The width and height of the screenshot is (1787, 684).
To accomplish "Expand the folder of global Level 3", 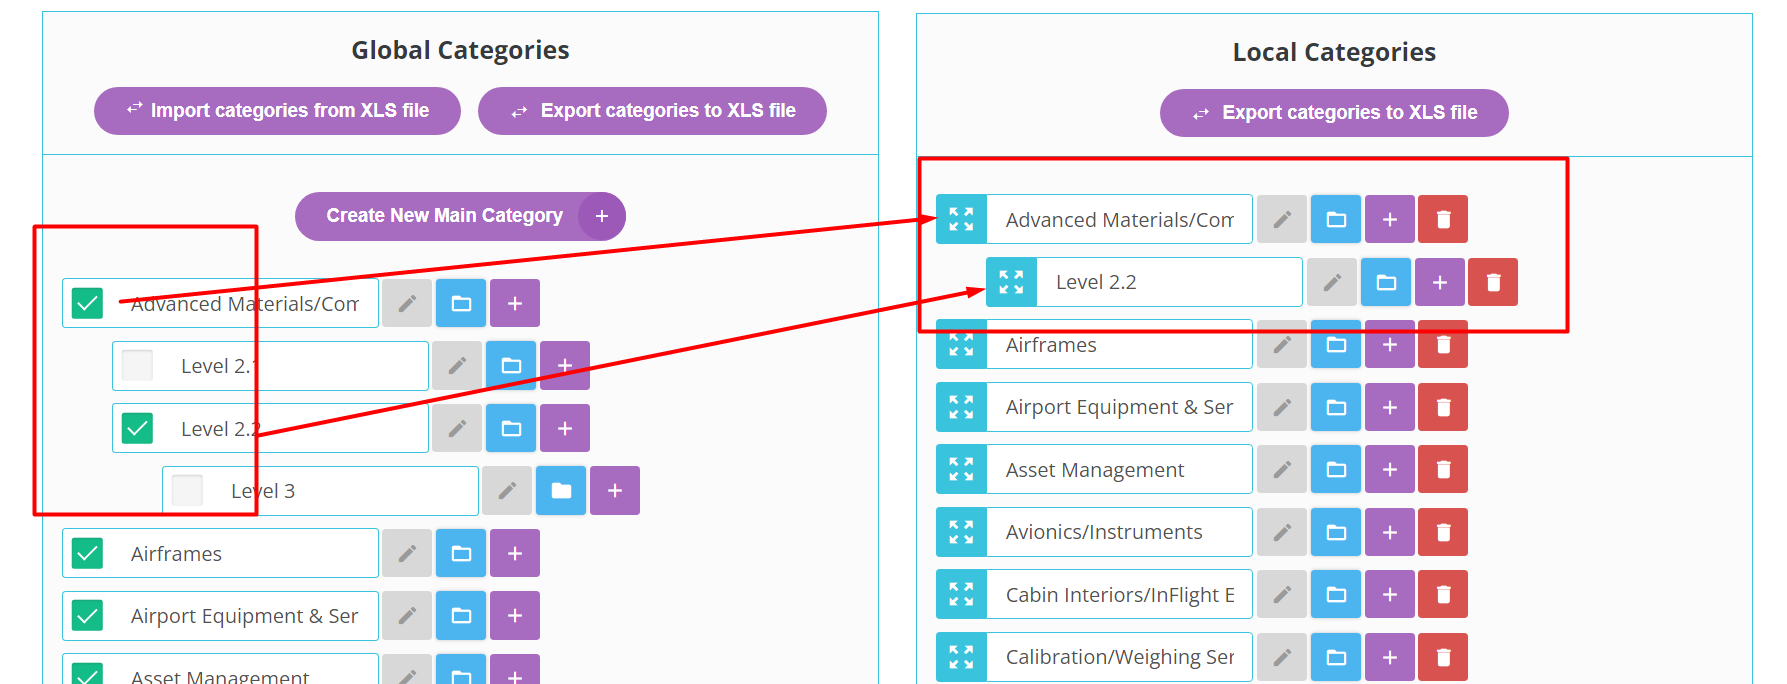I will (561, 491).
